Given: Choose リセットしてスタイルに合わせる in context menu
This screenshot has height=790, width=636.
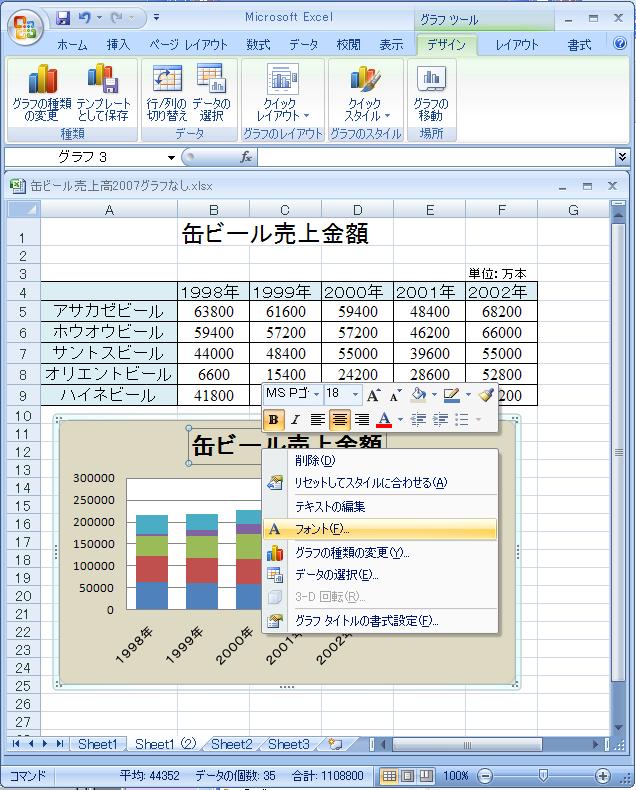Looking at the screenshot, I should pyautogui.click(x=379, y=483).
